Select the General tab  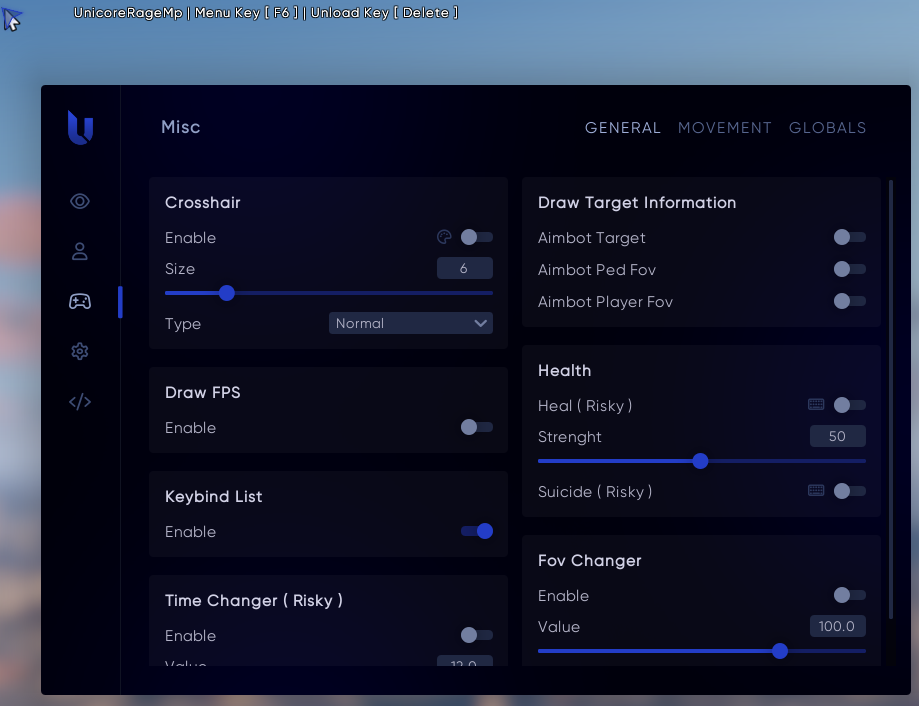[x=622, y=128]
